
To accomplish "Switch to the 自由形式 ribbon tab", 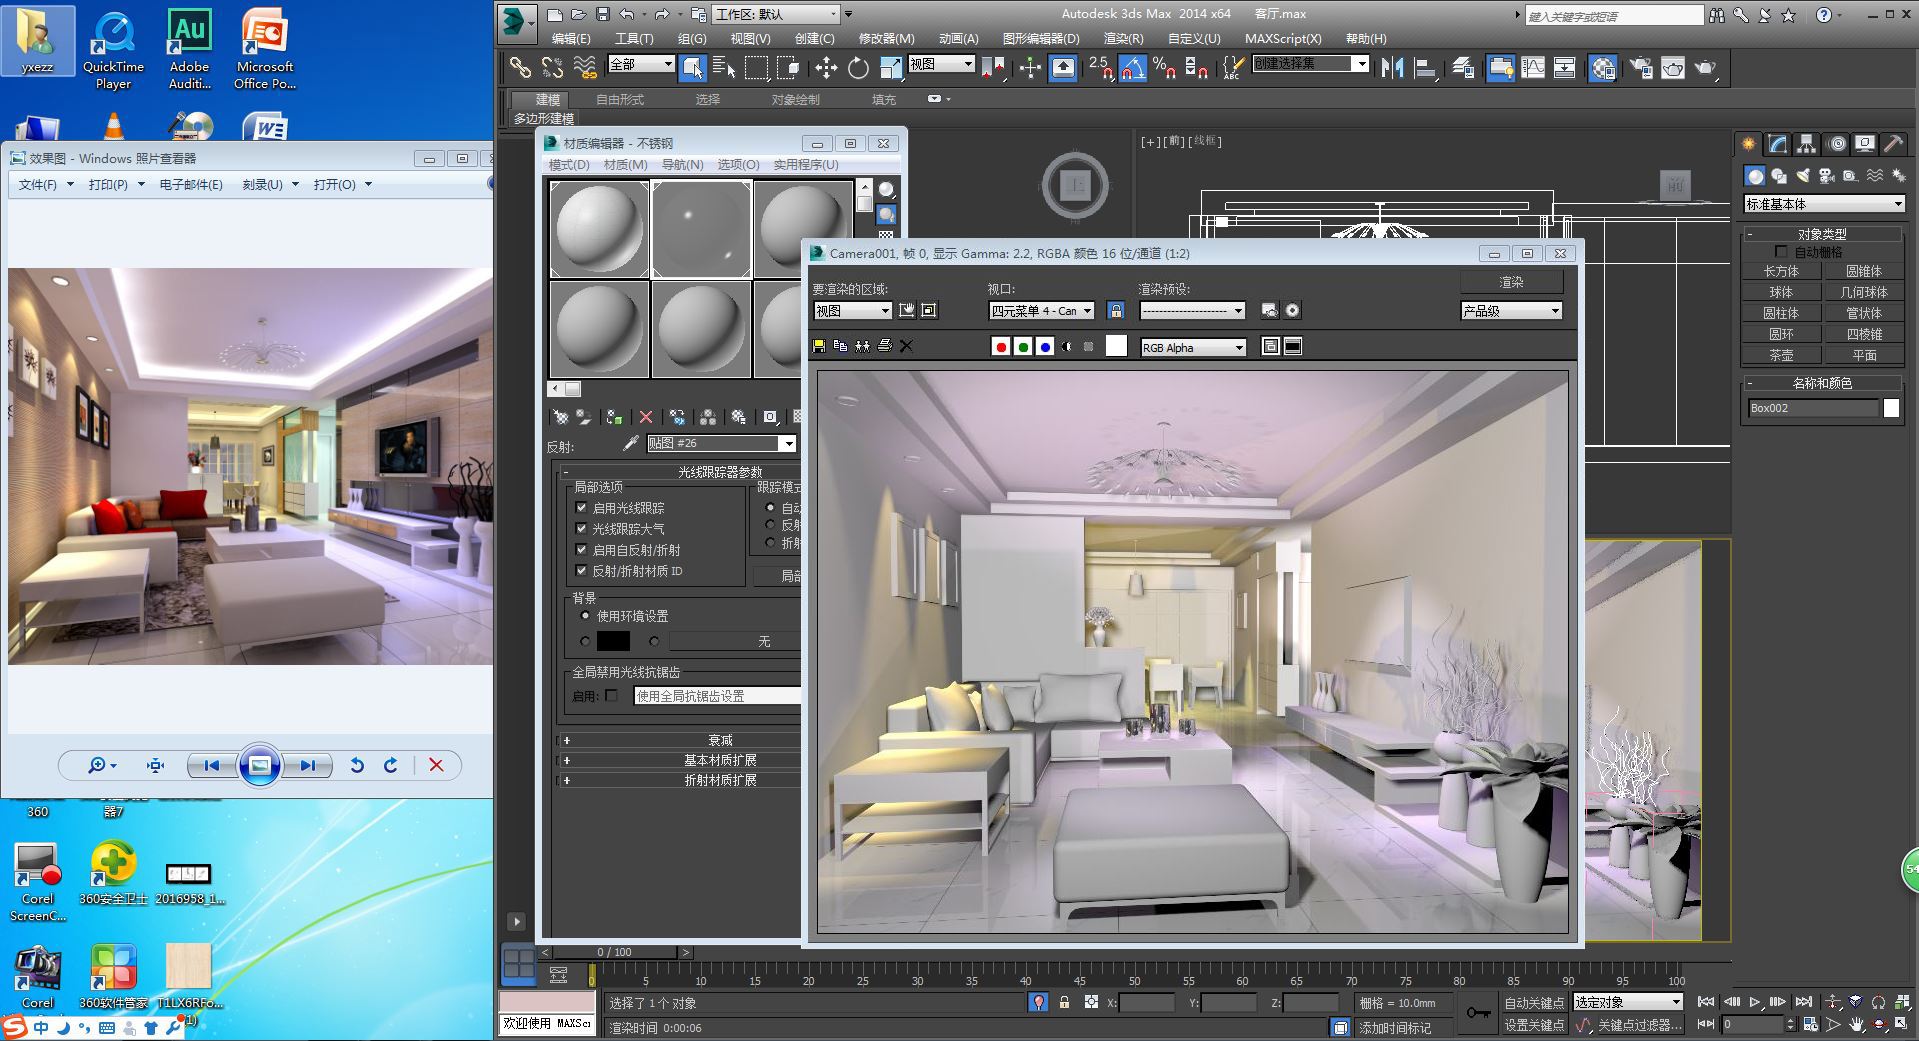I will 619,99.
